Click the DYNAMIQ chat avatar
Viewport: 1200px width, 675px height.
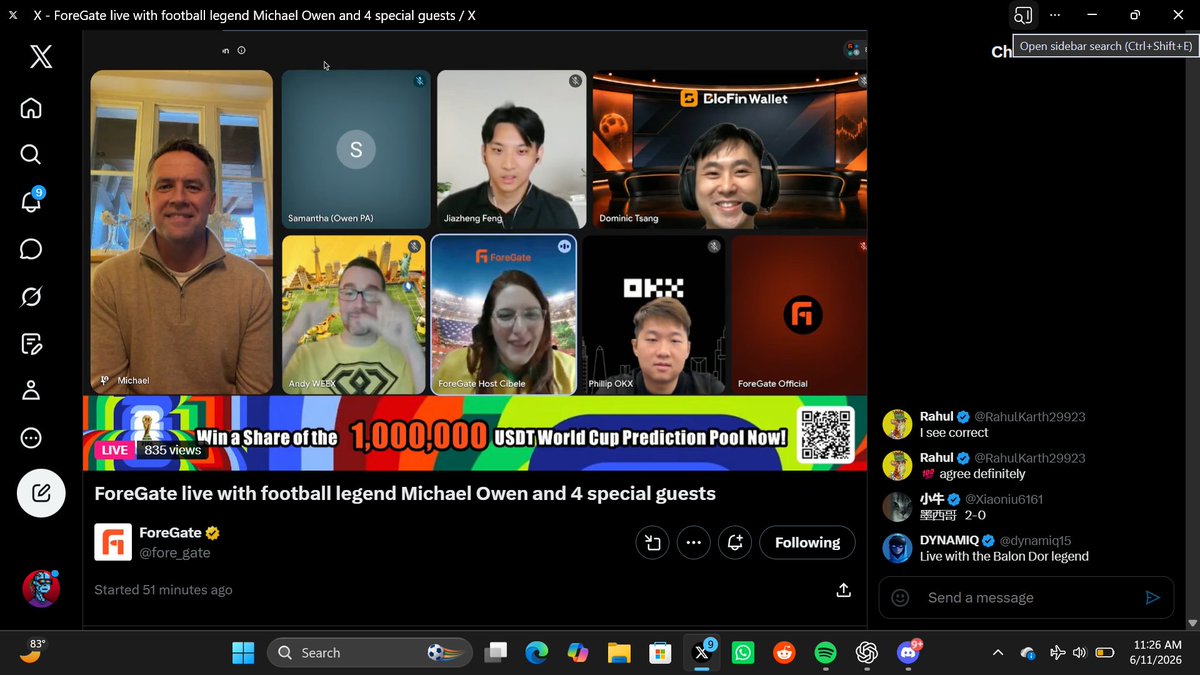click(897, 547)
